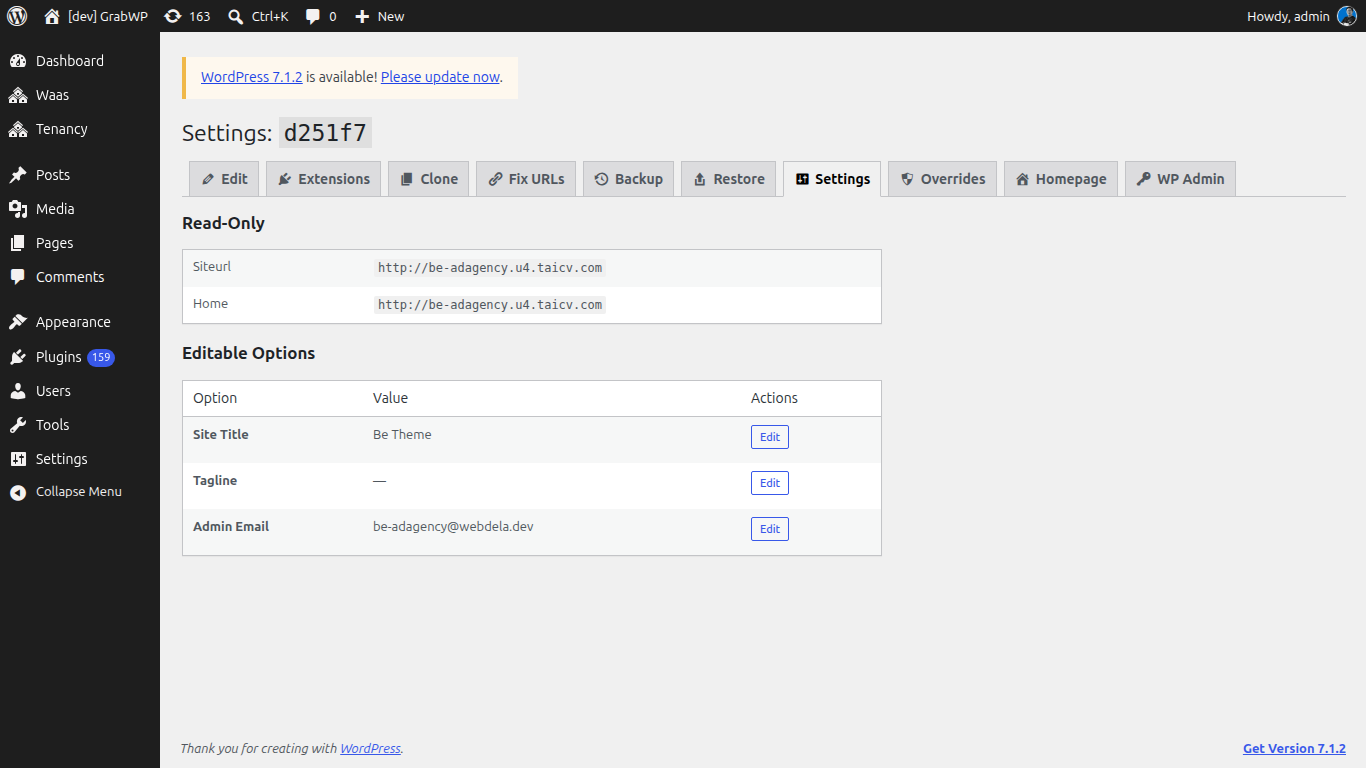Screen dimensions: 1366x768
Task: Edit the Tagline option
Action: click(x=770, y=483)
